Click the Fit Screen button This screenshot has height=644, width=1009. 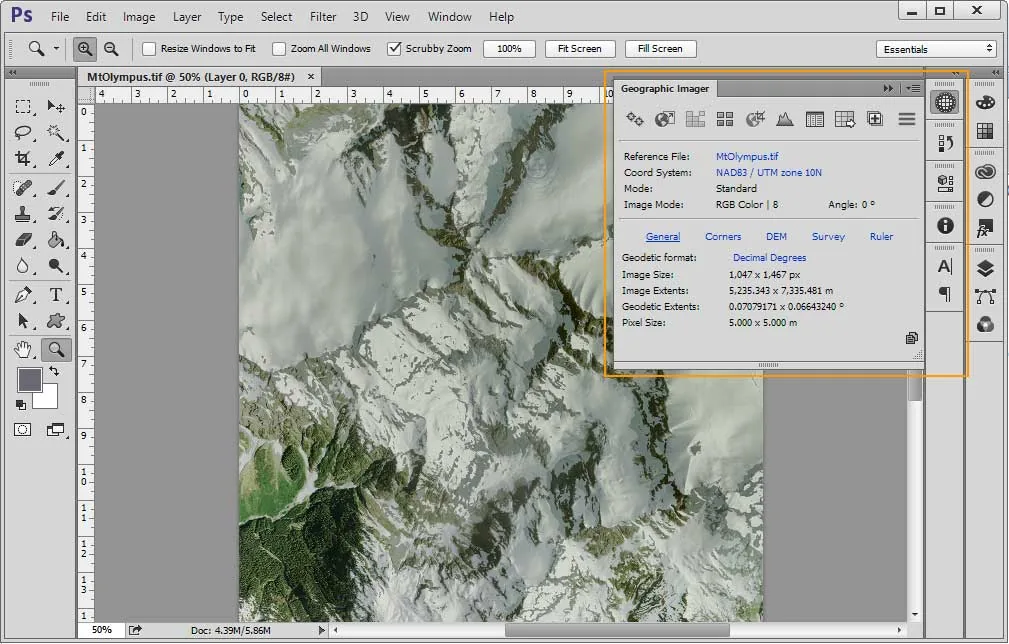pos(580,49)
